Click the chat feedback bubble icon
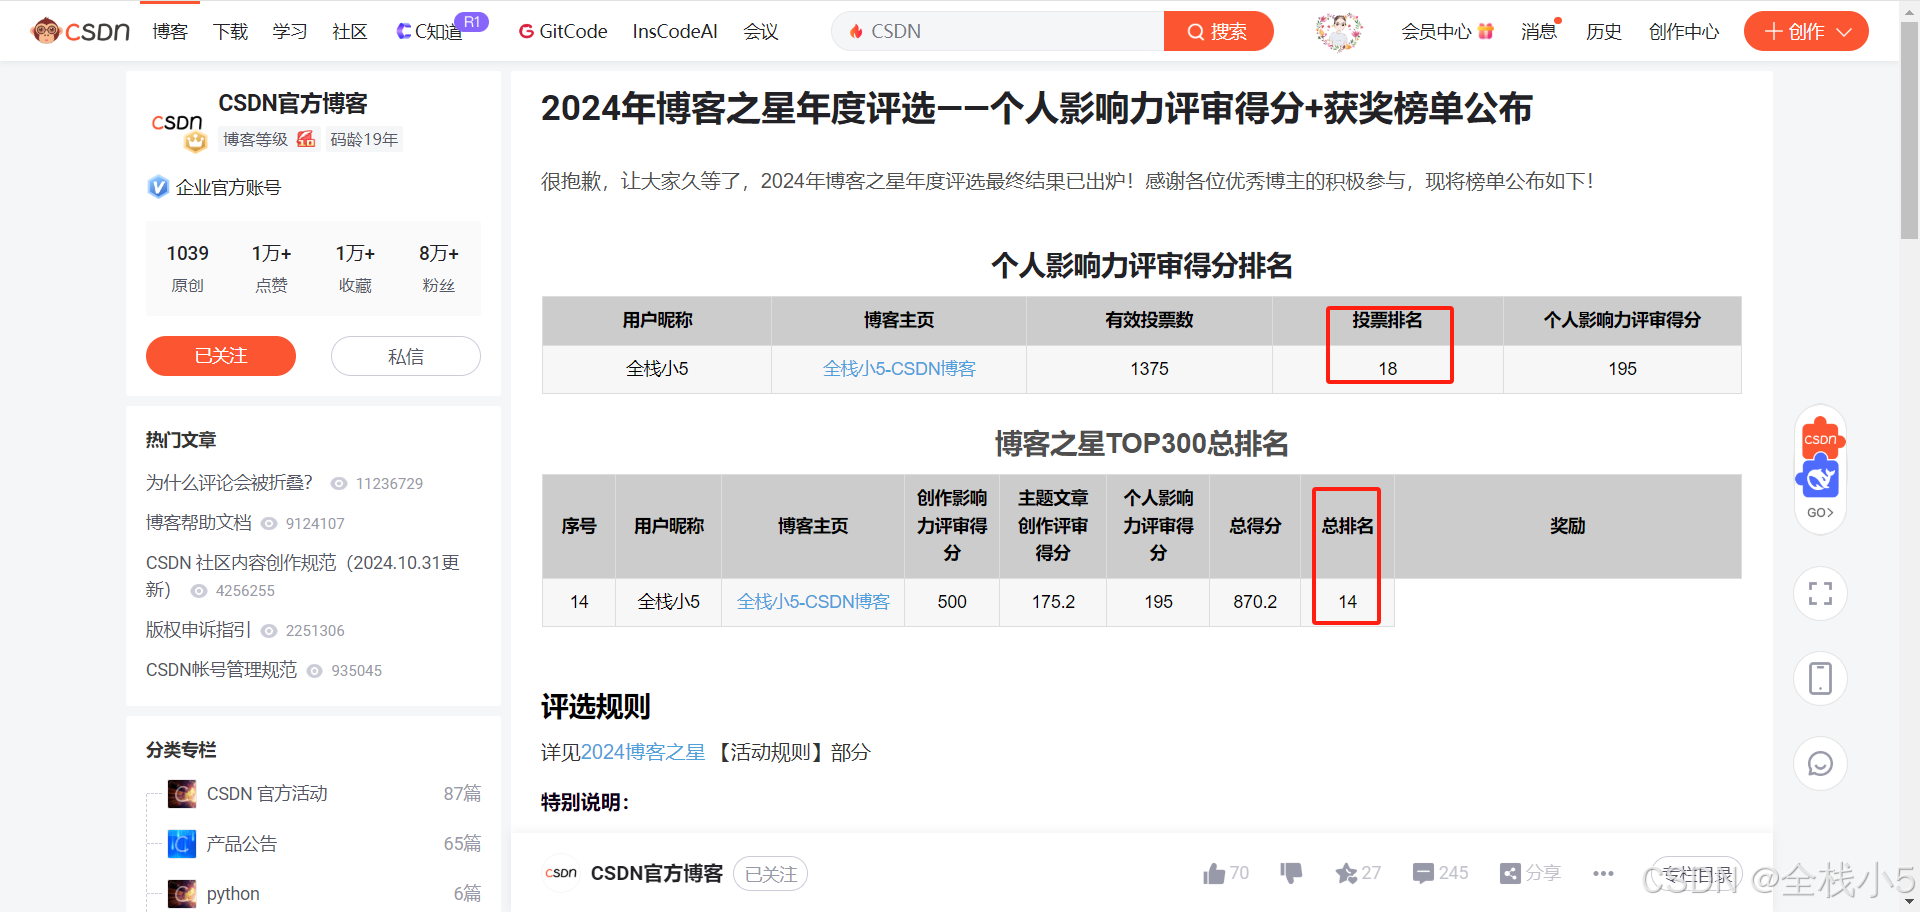The height and width of the screenshot is (912, 1920). tap(1820, 763)
